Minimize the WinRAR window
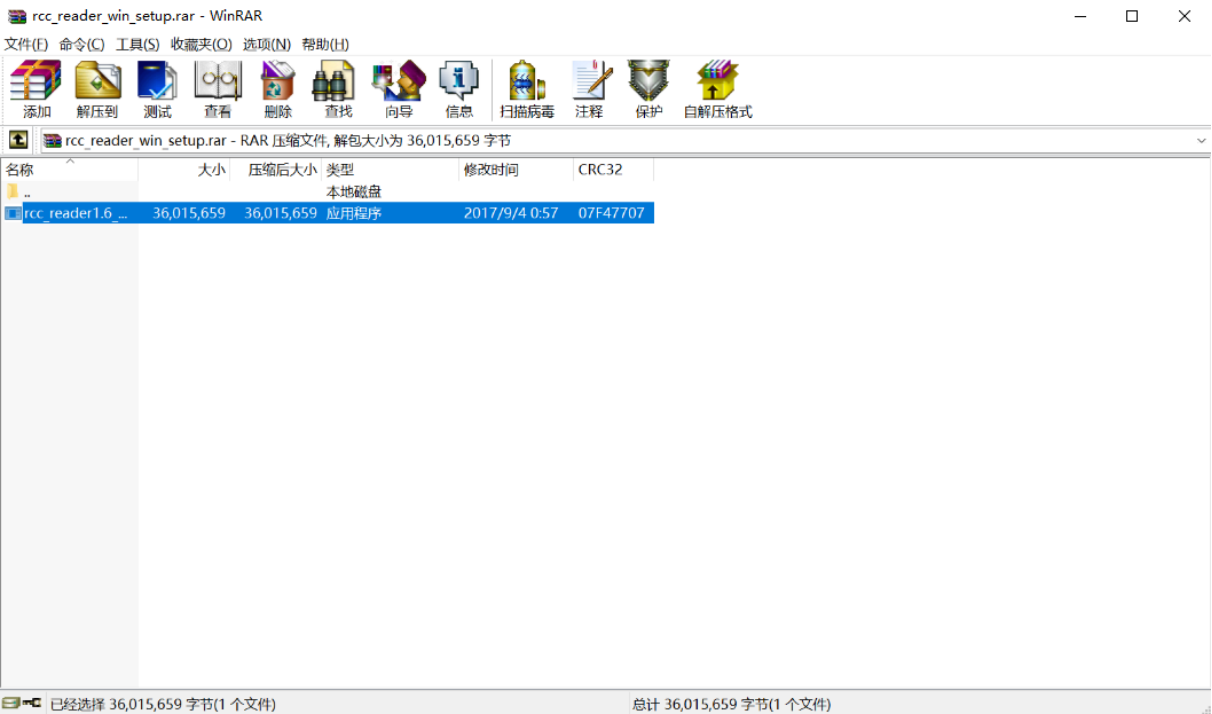The width and height of the screenshot is (1212, 714). 1080,16
